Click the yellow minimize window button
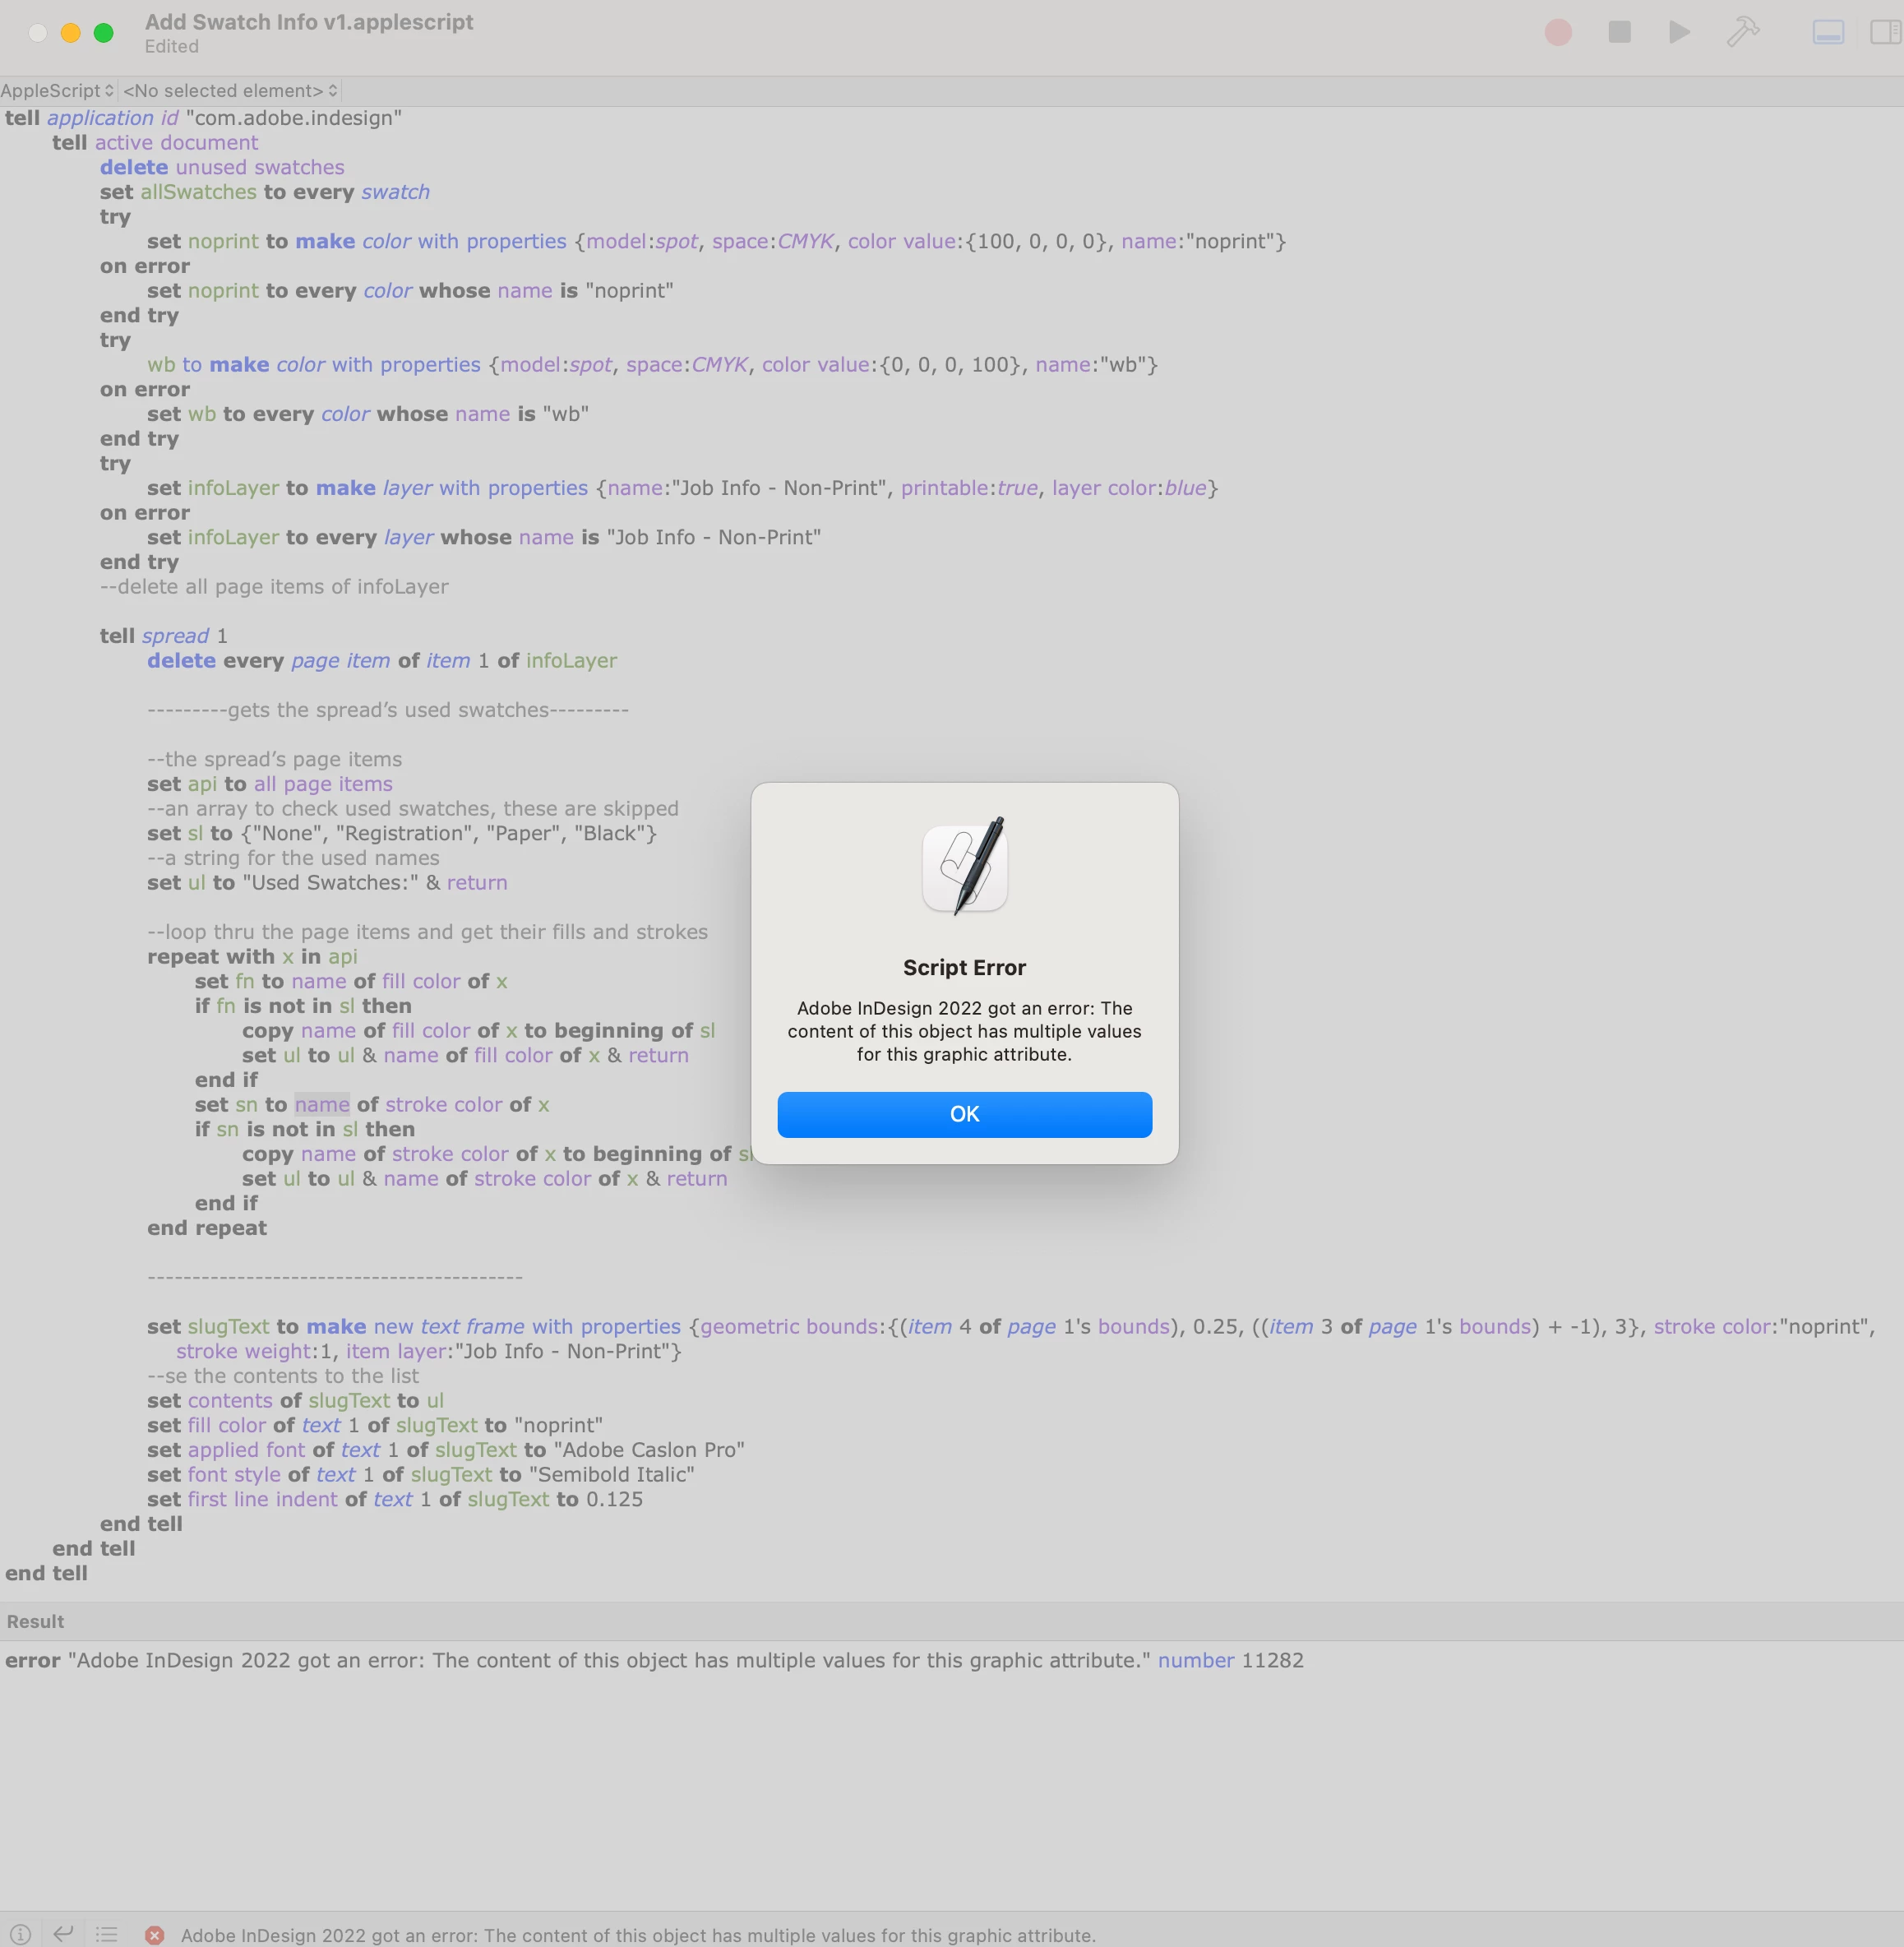The width and height of the screenshot is (1904, 1947). (70, 33)
